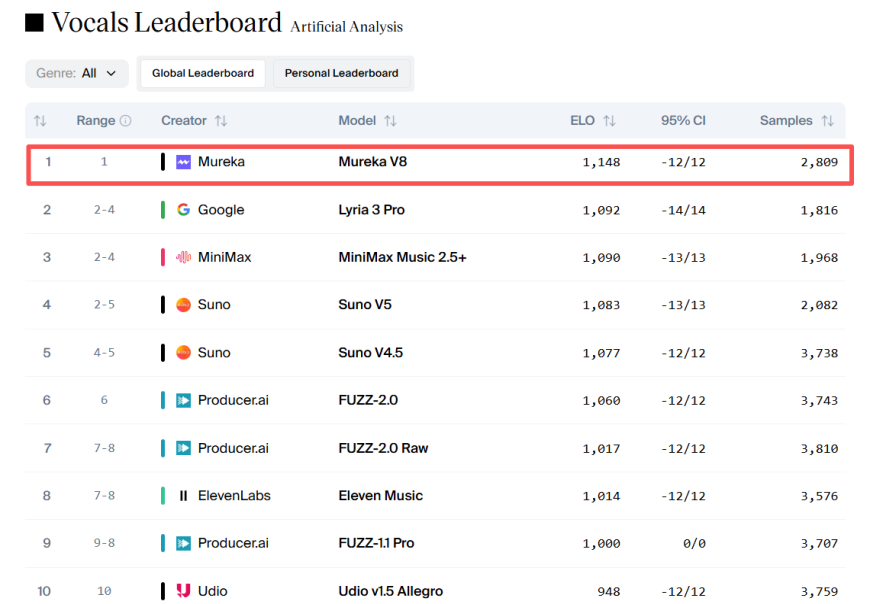Click the Udio logo icon
This screenshot has height=604, width=870.
183,591
